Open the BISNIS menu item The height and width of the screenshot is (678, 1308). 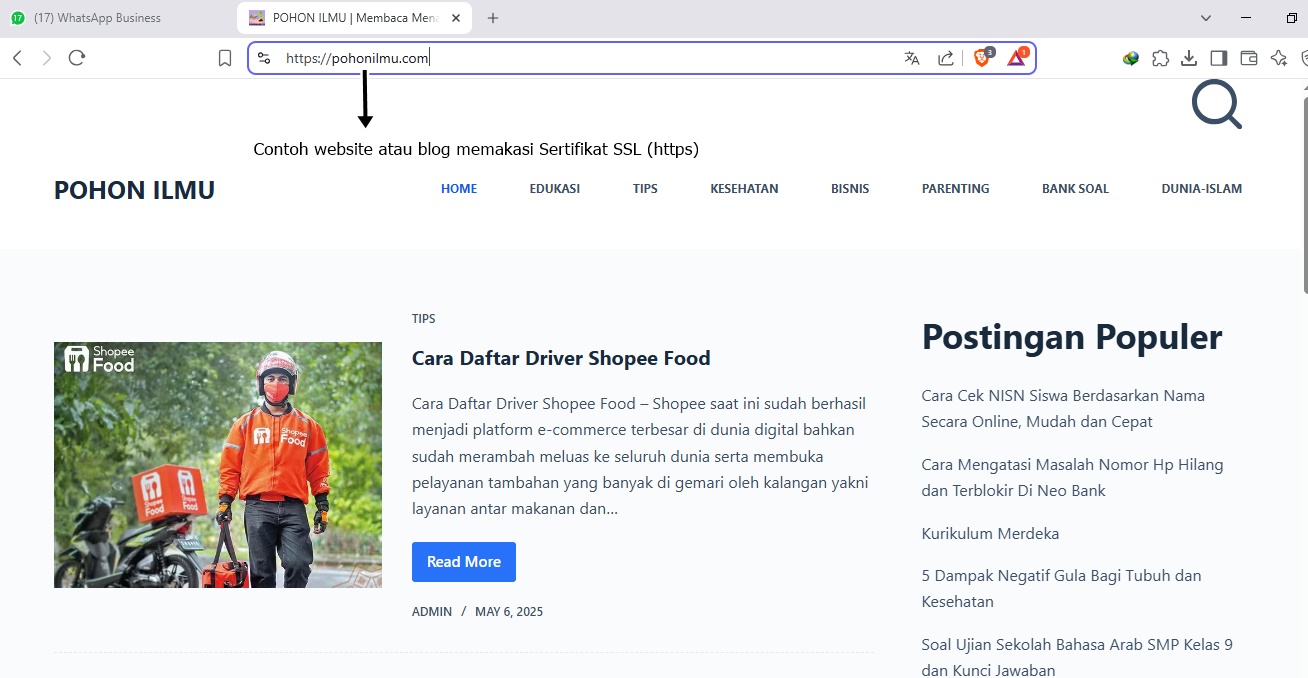(x=850, y=188)
